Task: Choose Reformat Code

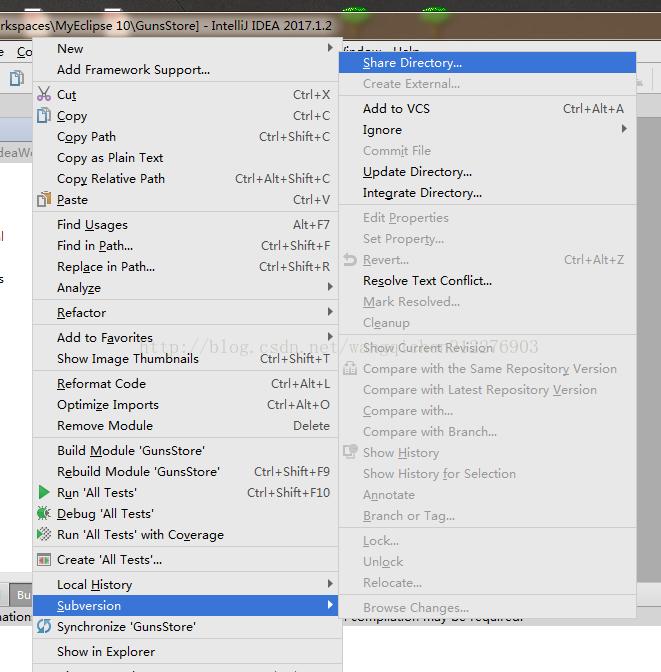Action: click(x=185, y=383)
